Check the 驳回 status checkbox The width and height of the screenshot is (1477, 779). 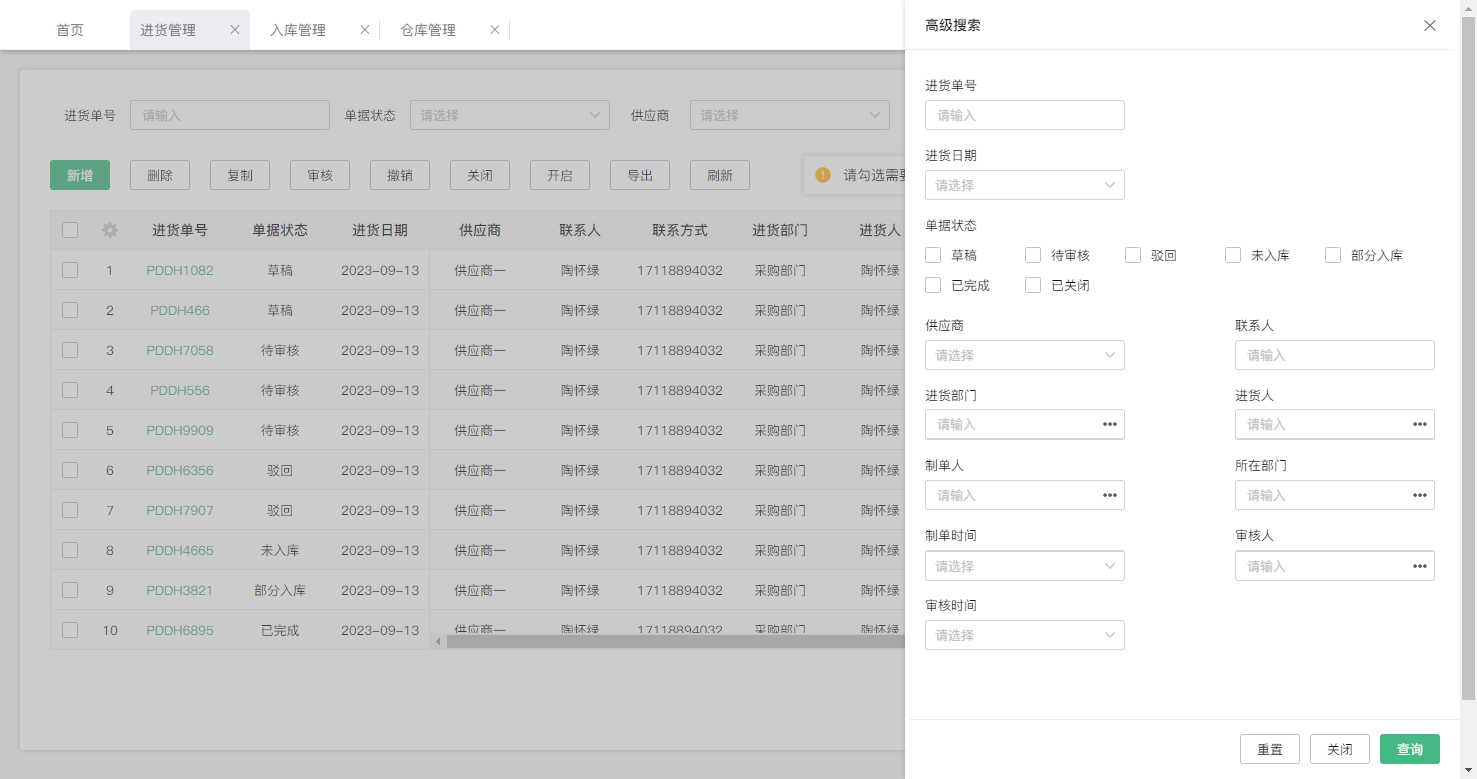1133,255
